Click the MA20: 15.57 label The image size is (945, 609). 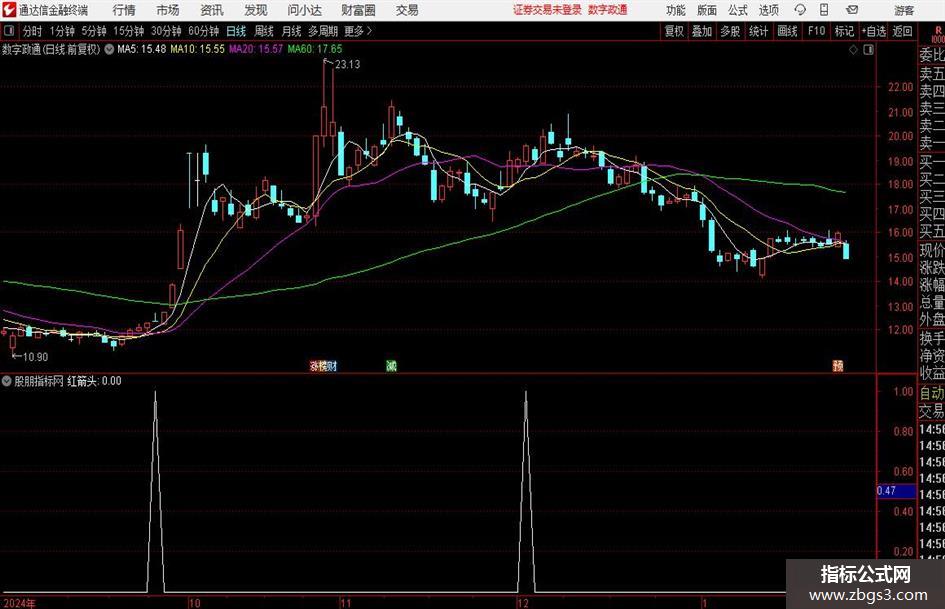[256, 49]
